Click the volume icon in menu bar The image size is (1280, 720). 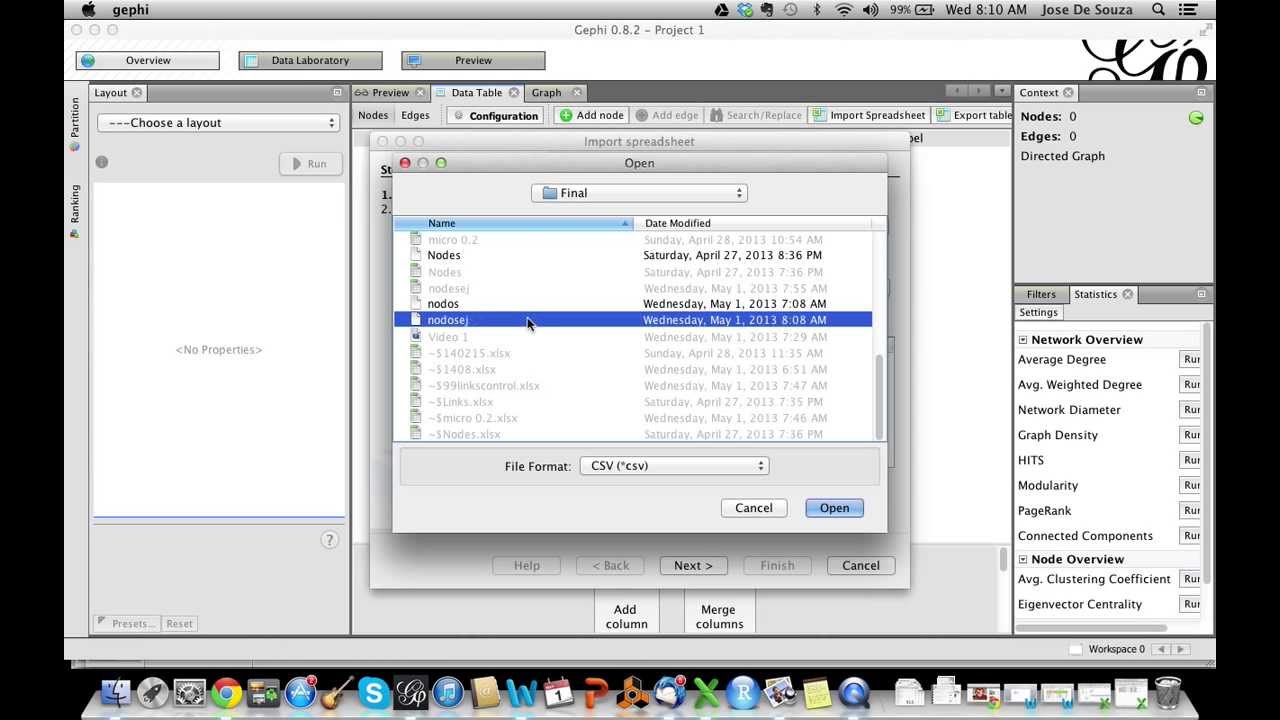point(870,10)
